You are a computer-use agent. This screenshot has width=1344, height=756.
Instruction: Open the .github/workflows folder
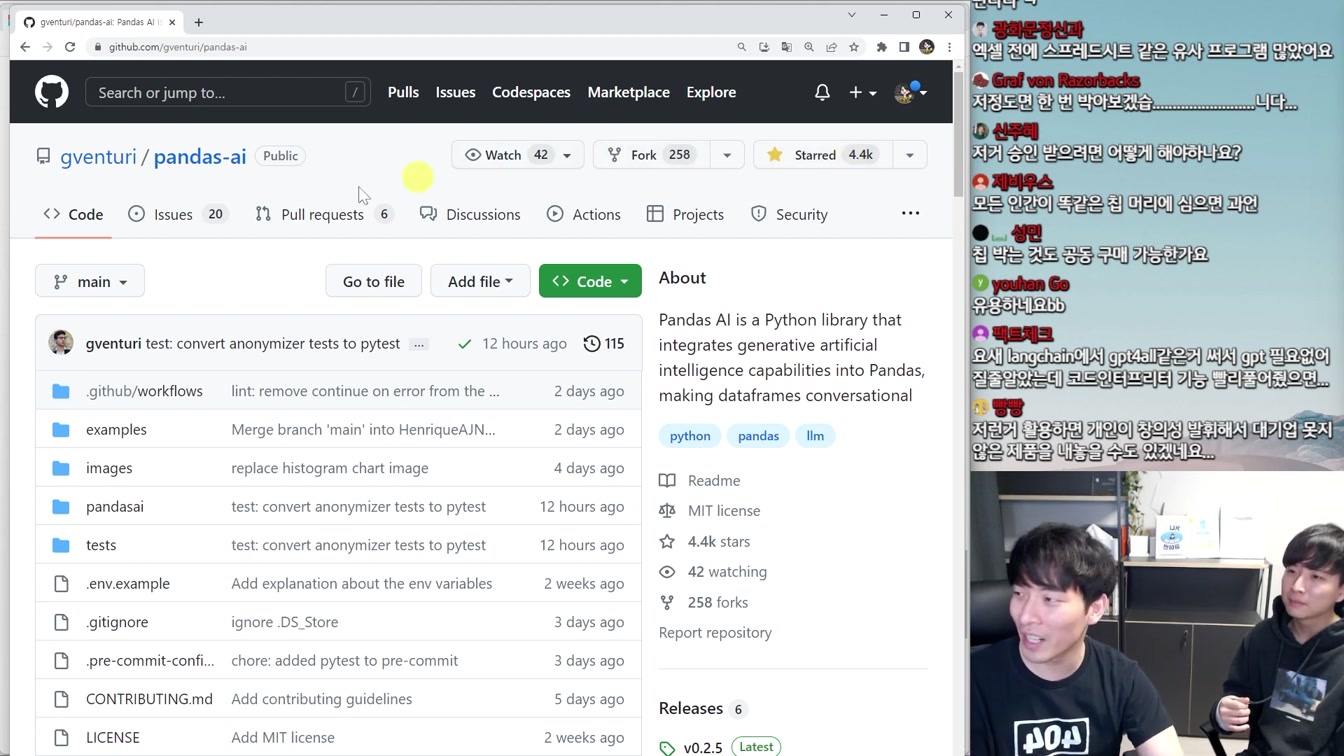(x=144, y=391)
